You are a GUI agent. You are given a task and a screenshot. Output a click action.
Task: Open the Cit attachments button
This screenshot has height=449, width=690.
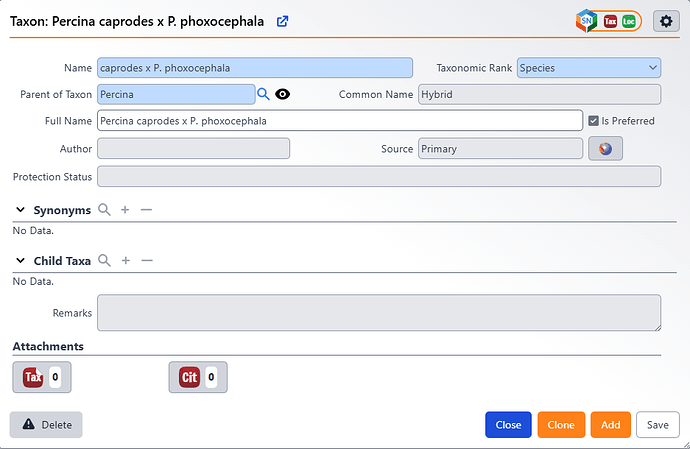[x=197, y=377]
